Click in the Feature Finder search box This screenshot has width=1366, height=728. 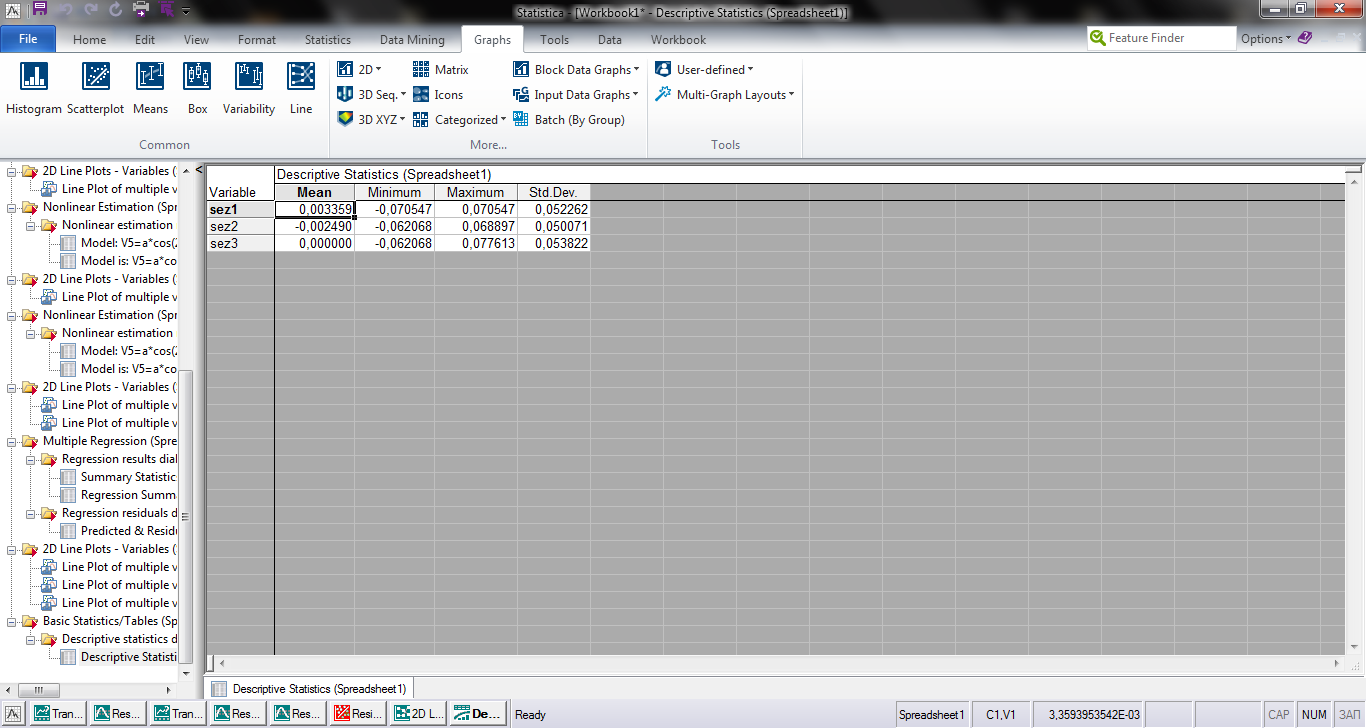[x=1170, y=38]
